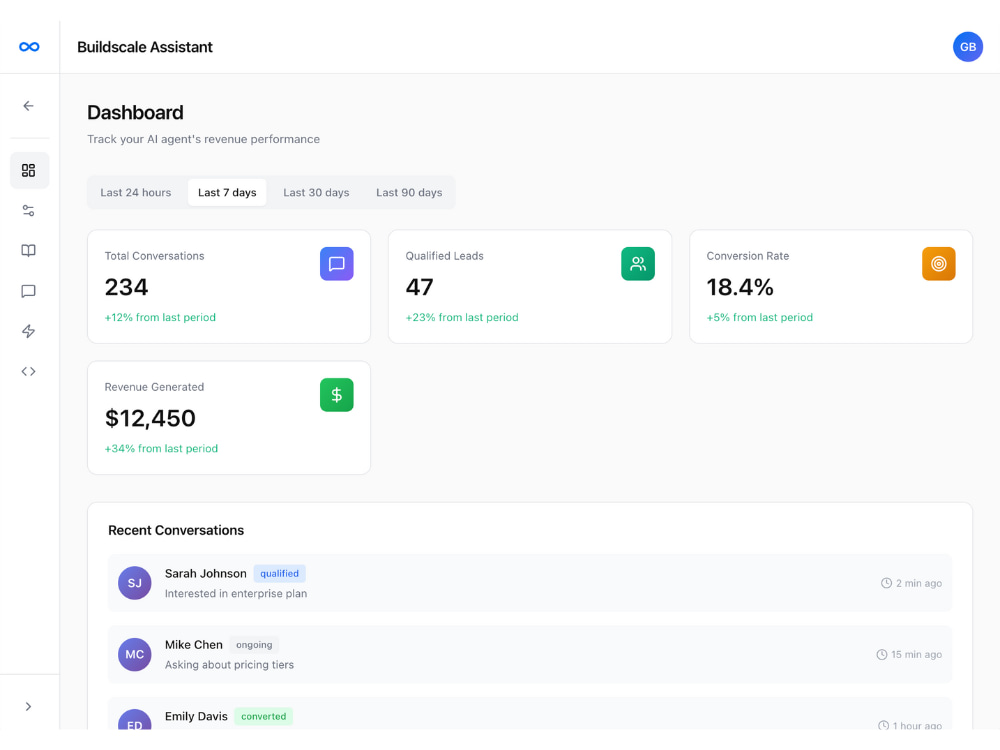Click the 47 qualified leads value
This screenshot has width=1000, height=750.
point(420,287)
